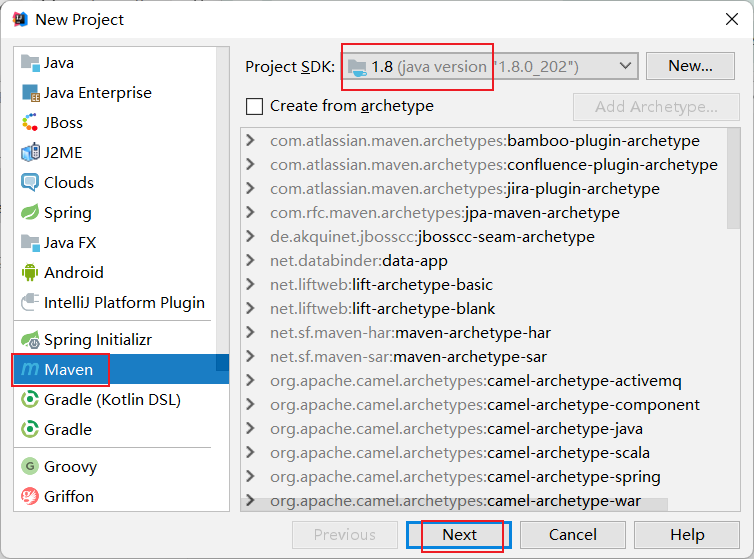The width and height of the screenshot is (754, 559).
Task: Click Add Archetype... button
Action: click(656, 107)
